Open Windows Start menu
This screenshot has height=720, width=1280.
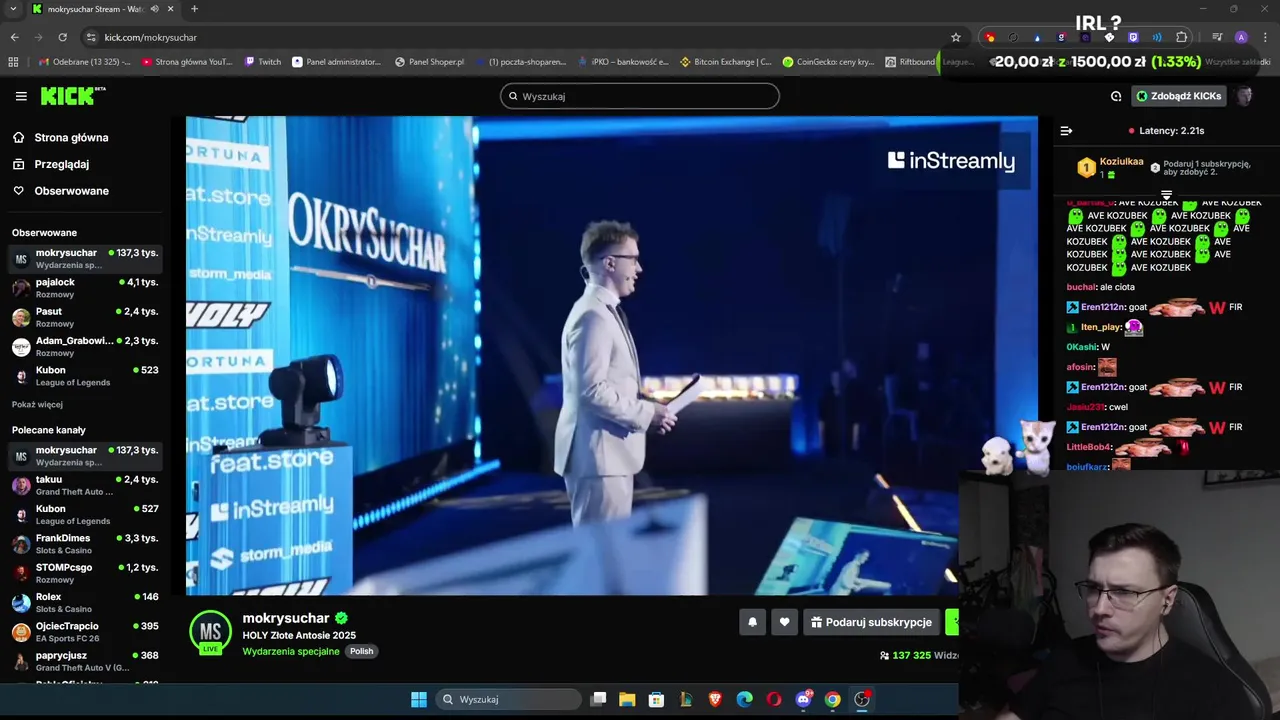pos(419,699)
